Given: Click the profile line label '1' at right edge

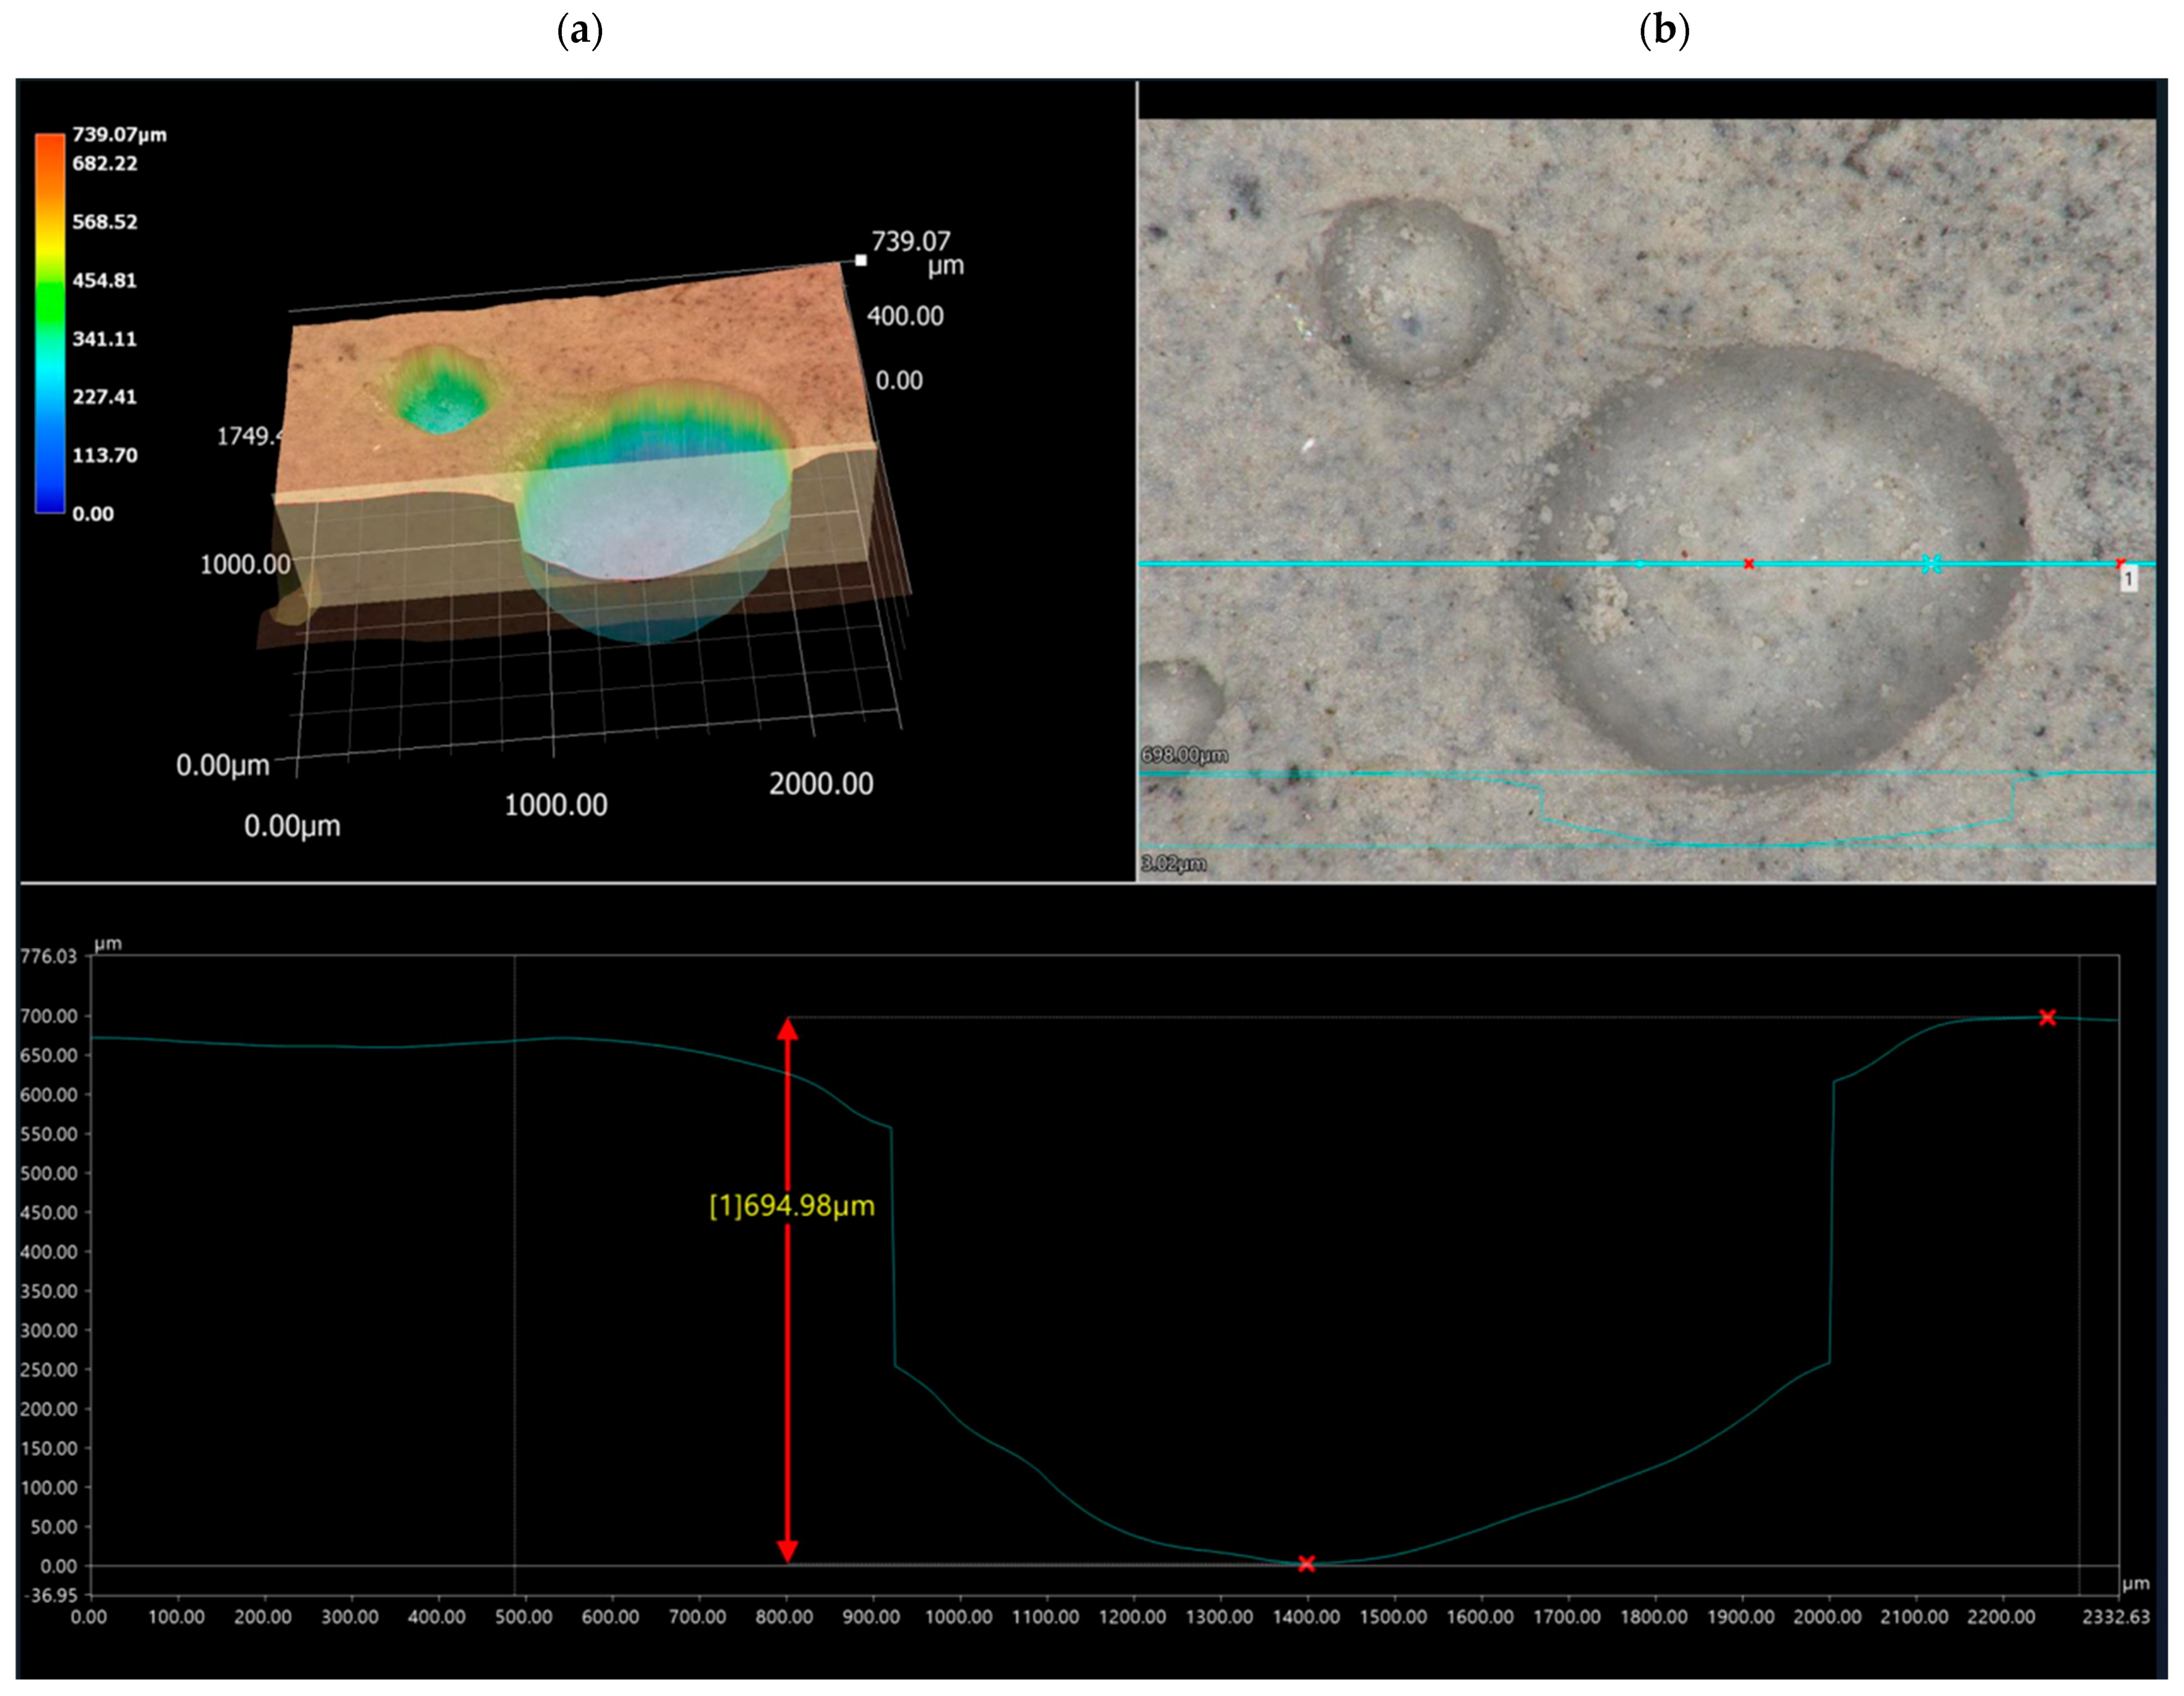Looking at the screenshot, I should tap(2129, 578).
